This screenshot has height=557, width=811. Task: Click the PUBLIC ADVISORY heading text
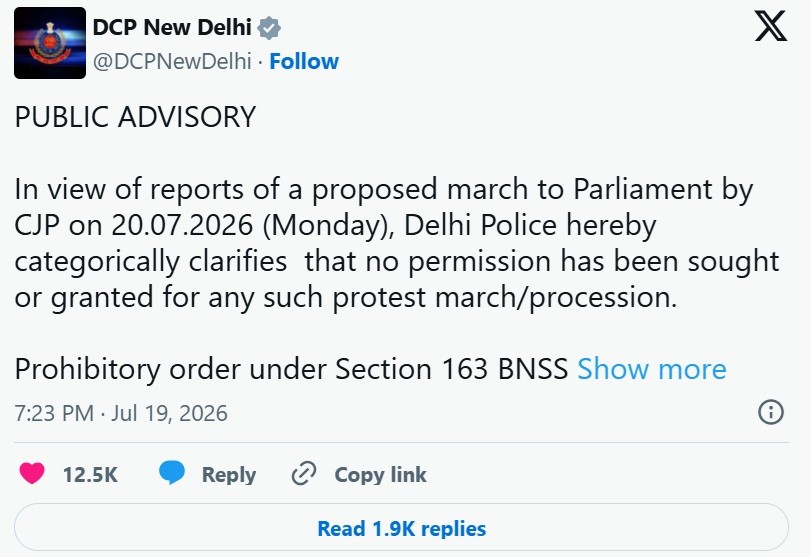tap(136, 116)
